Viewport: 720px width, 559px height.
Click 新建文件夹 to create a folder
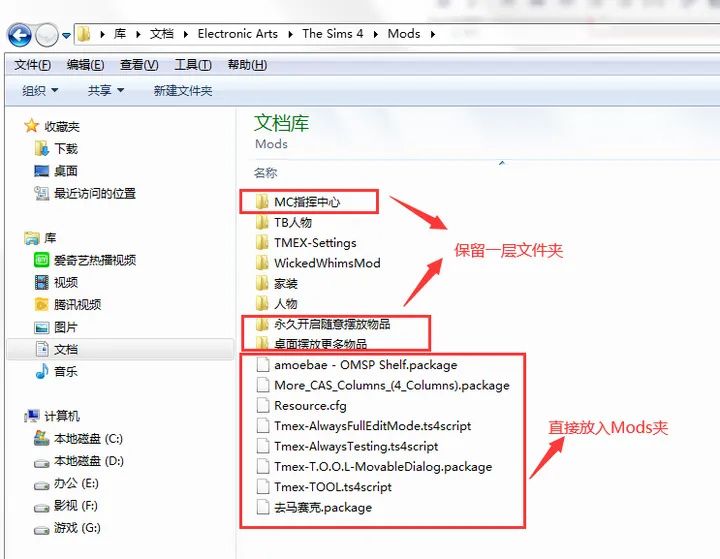tap(183, 90)
